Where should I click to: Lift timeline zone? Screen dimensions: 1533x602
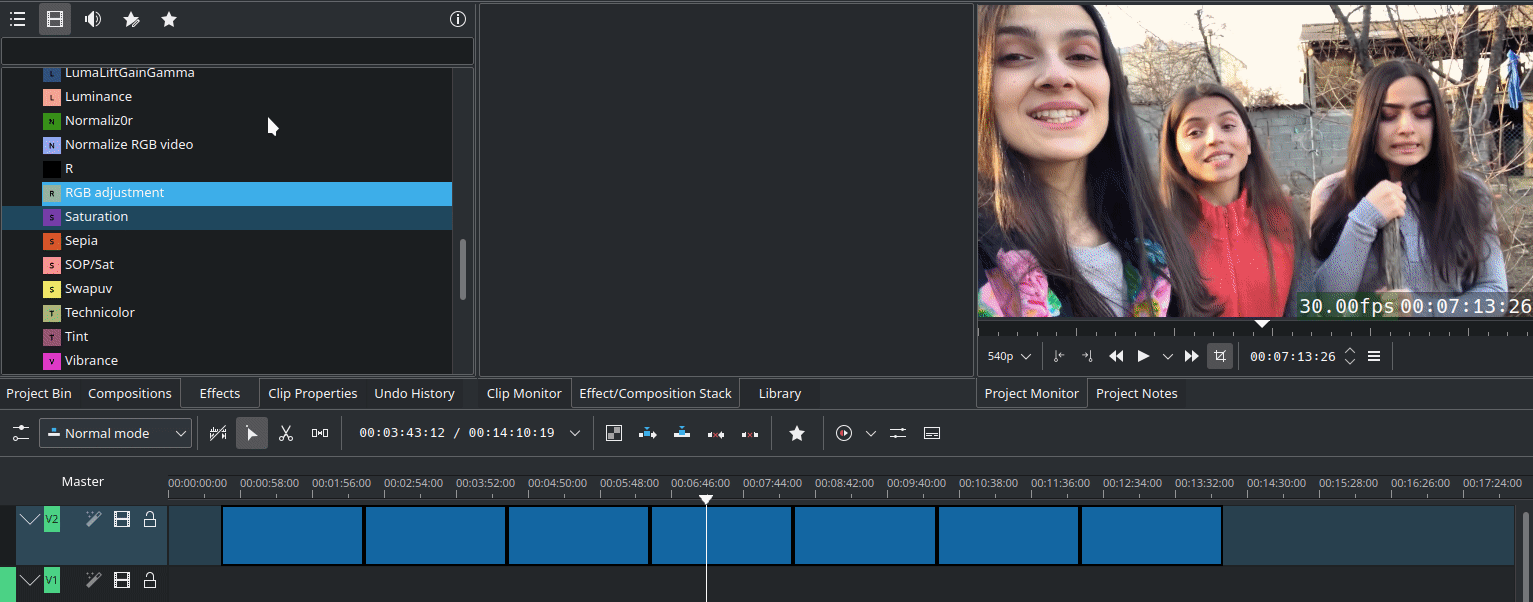pos(750,433)
